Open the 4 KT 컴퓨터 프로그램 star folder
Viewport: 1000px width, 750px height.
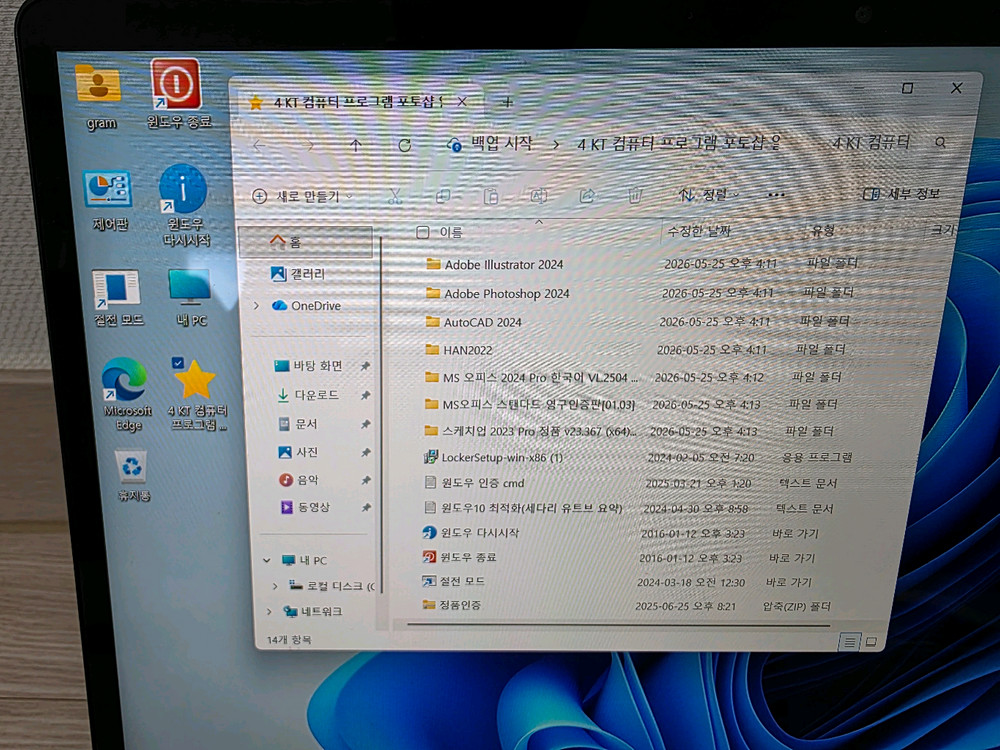196,394
